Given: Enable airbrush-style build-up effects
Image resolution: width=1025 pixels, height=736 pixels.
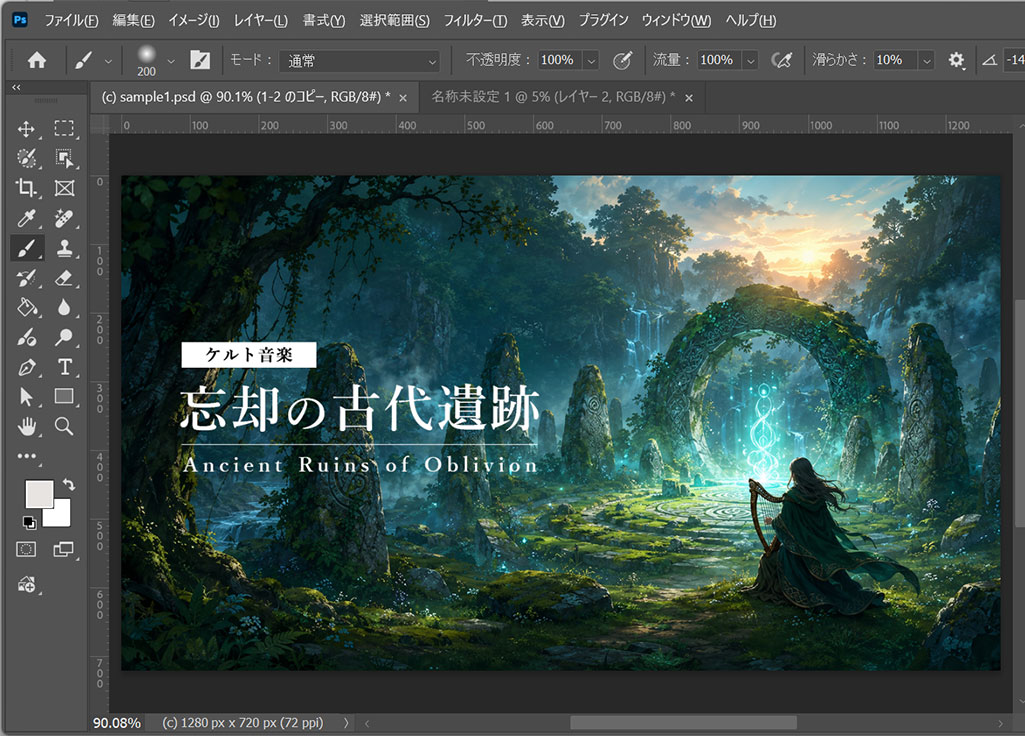Looking at the screenshot, I should (781, 60).
